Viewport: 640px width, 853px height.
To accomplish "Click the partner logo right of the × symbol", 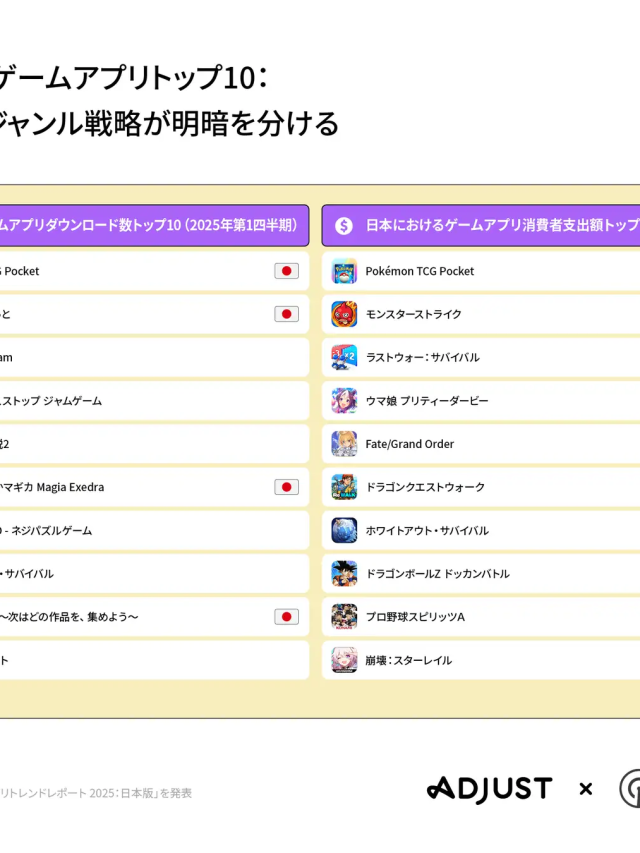I will [x=630, y=789].
